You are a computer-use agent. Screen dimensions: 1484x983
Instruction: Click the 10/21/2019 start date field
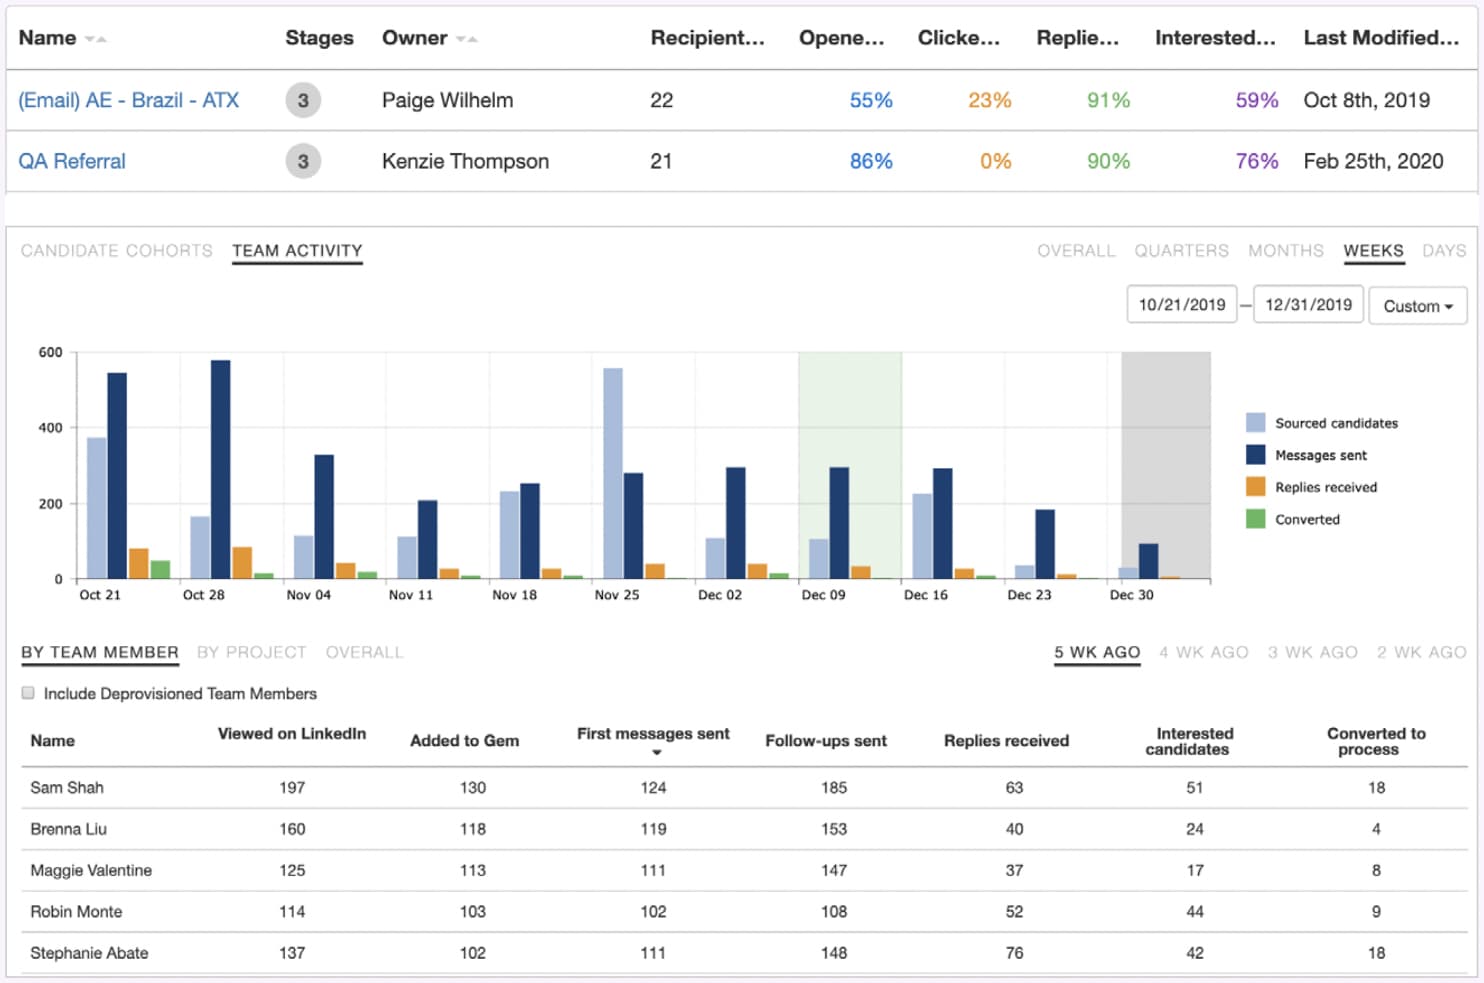[1181, 305]
